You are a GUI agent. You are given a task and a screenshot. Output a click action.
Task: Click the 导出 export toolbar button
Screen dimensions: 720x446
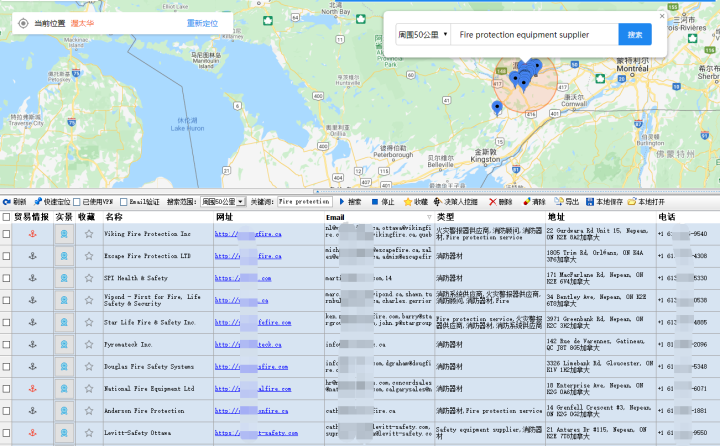point(567,202)
